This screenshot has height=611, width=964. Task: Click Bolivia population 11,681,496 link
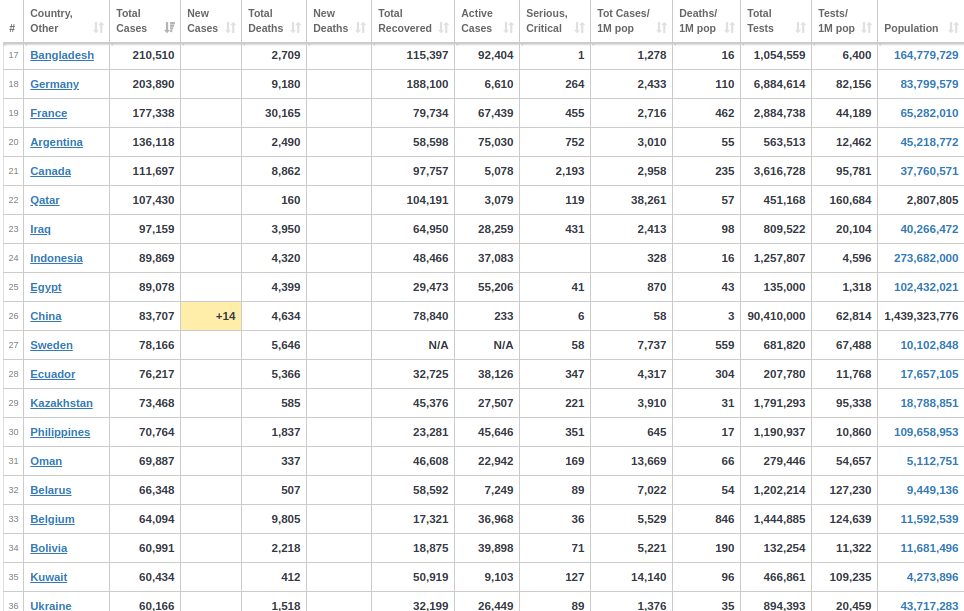[x=930, y=548]
